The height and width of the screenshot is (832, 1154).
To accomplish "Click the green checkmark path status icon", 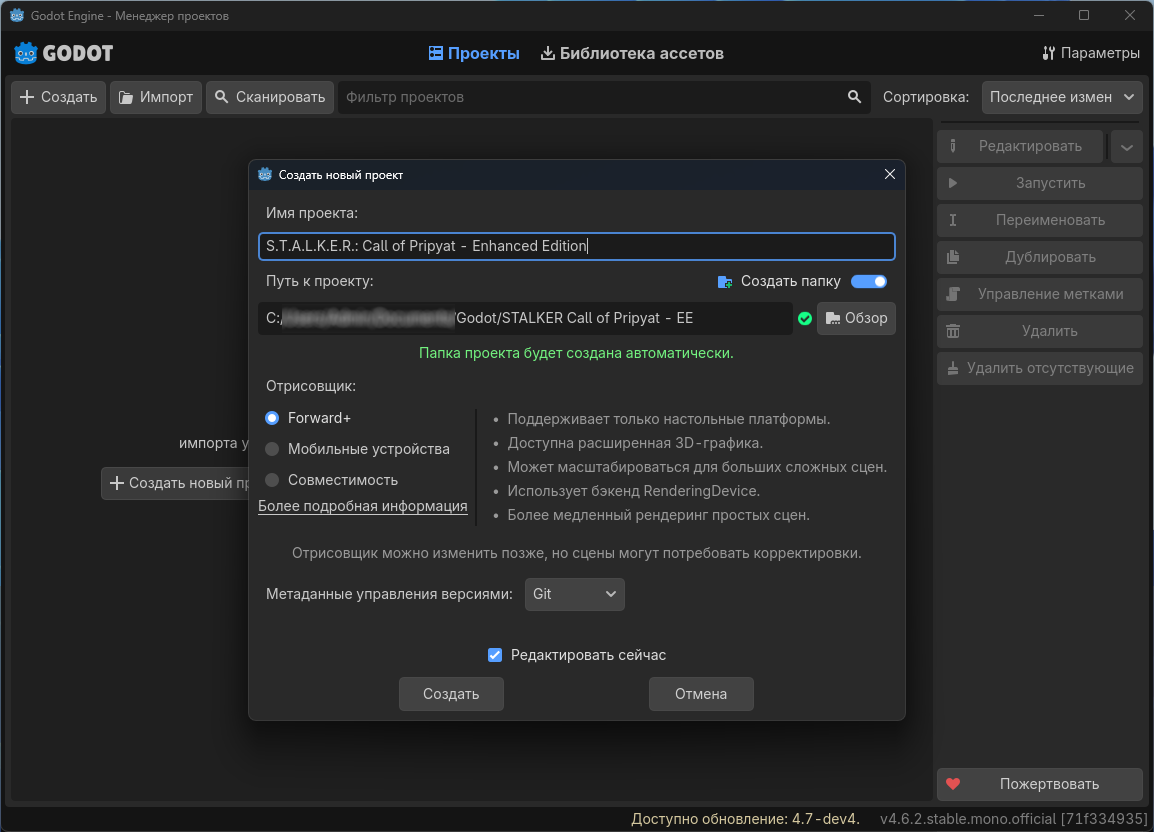I will click(x=805, y=318).
